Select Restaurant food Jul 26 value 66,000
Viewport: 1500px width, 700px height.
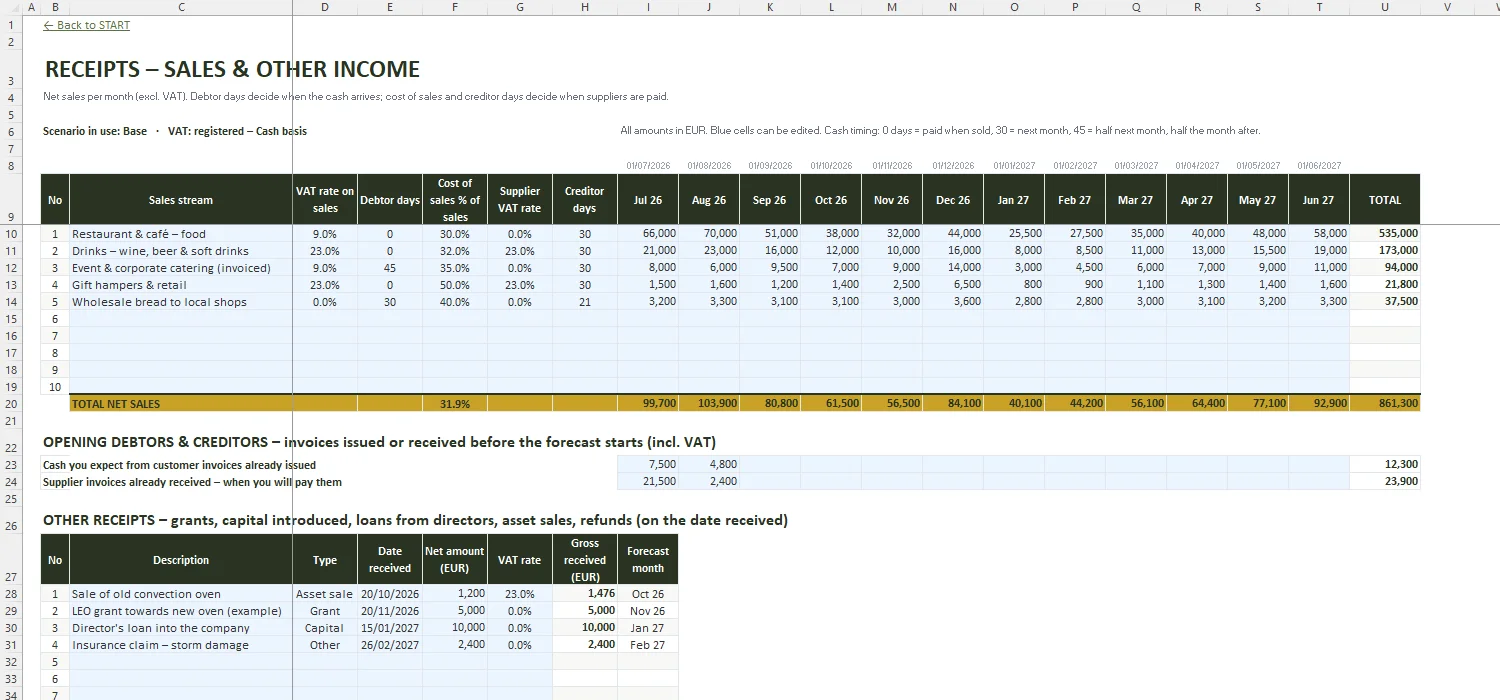coord(648,234)
